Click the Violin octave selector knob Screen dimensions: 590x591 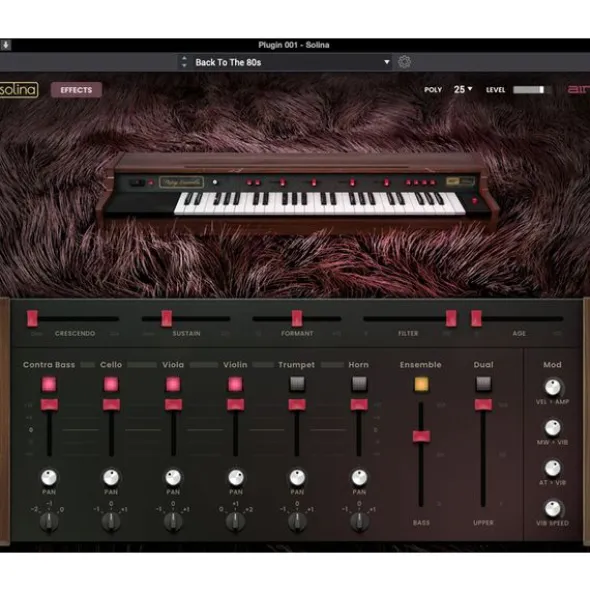pyautogui.click(x=235, y=522)
